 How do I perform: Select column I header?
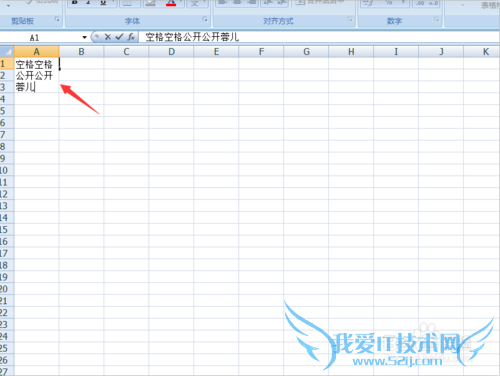(x=396, y=52)
